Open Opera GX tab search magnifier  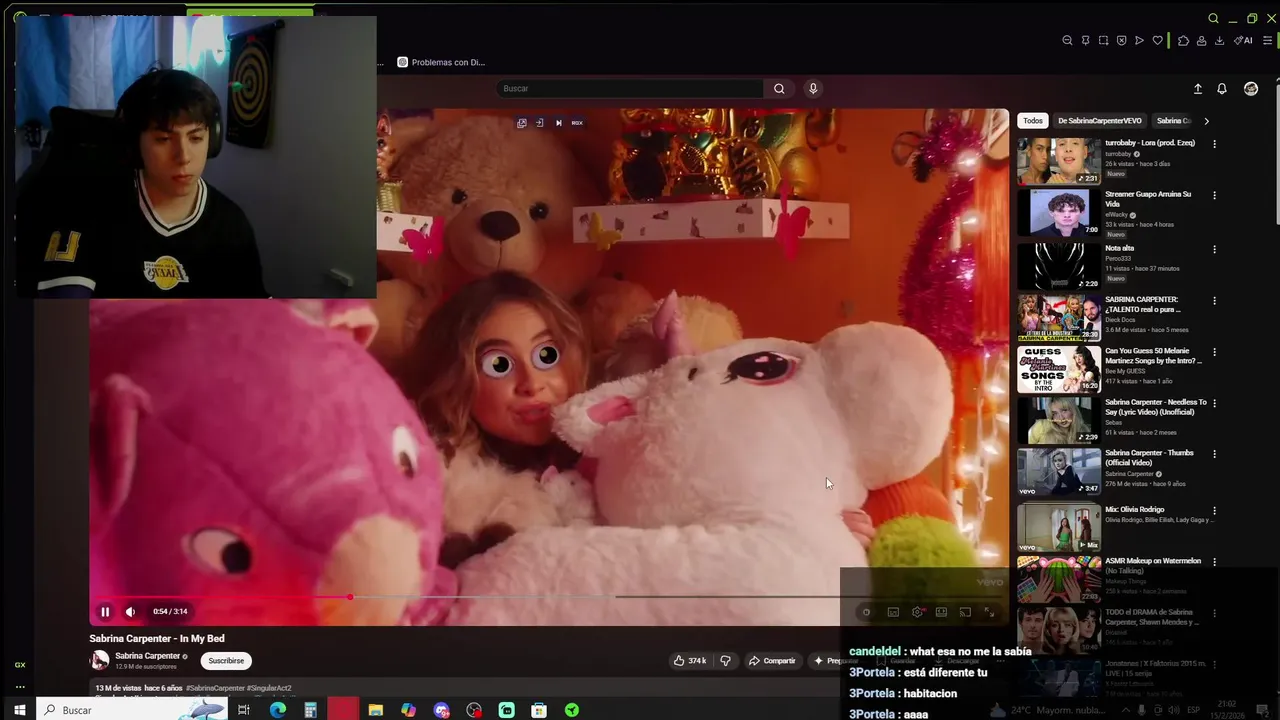[1213, 18]
